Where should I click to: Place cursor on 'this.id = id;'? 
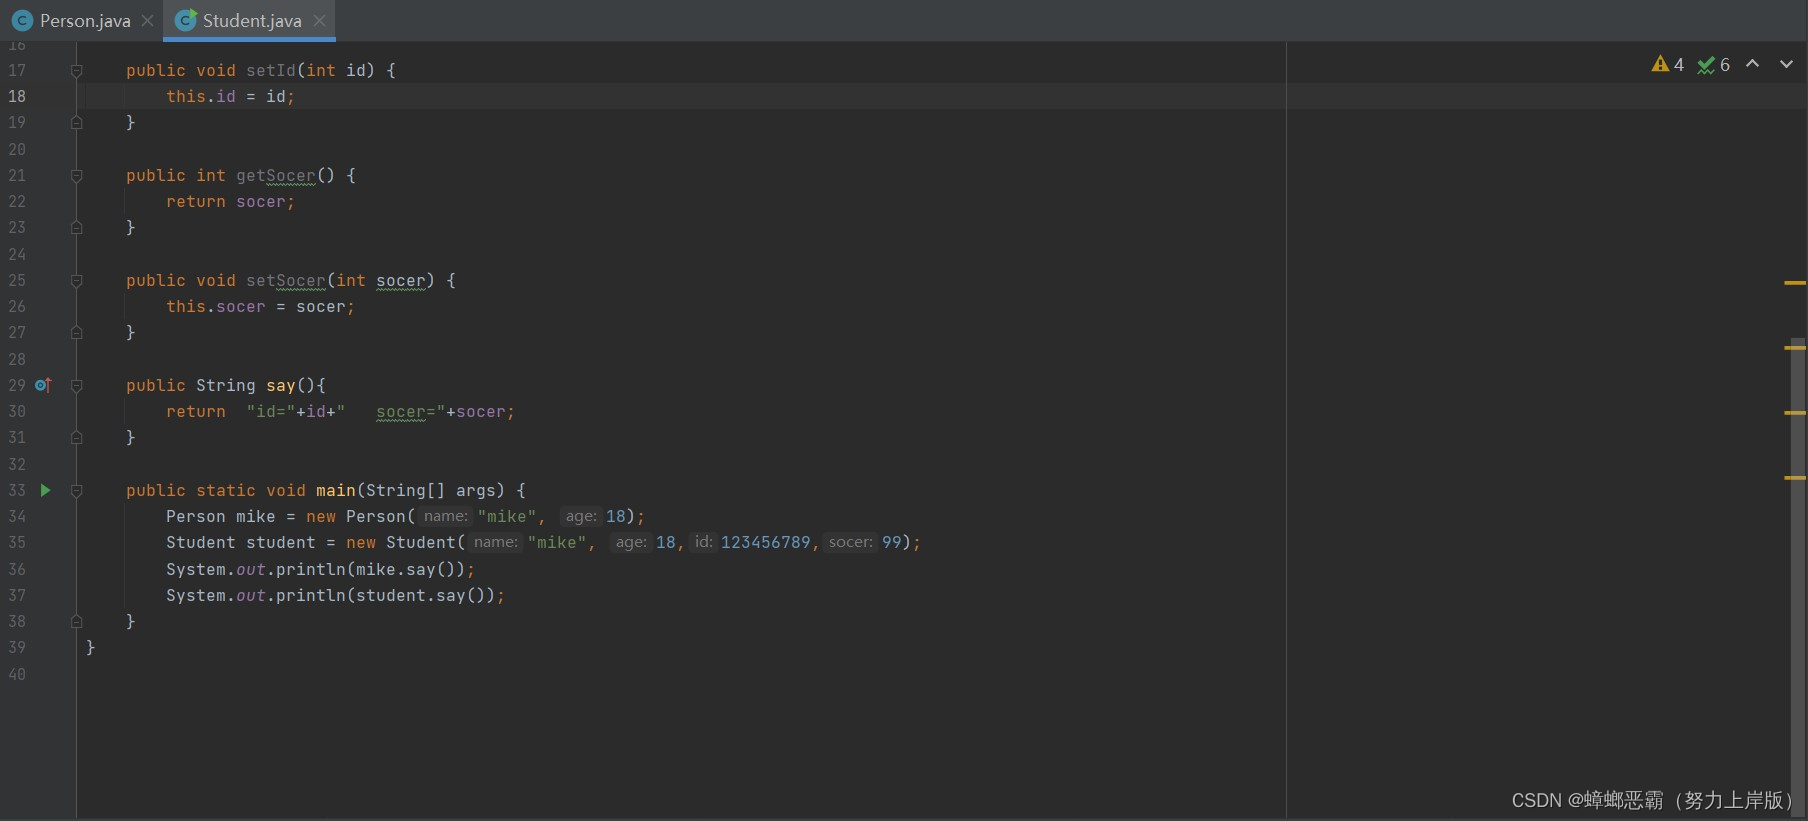[230, 96]
